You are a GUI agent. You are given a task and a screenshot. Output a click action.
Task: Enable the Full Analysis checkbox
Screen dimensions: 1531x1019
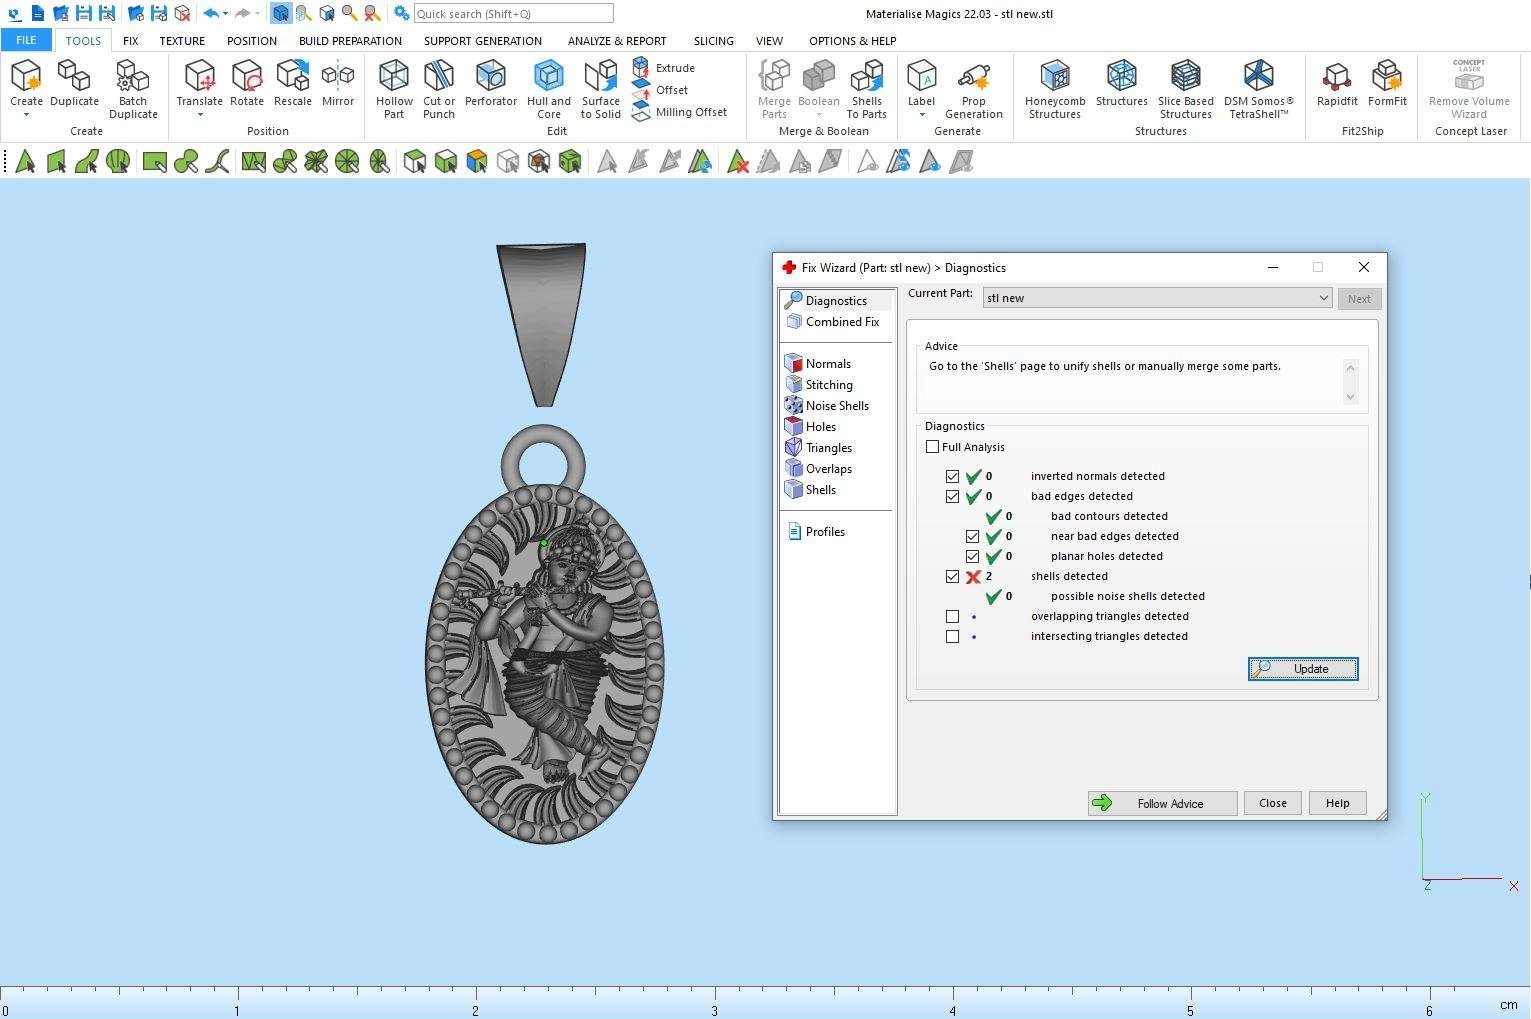tap(933, 447)
